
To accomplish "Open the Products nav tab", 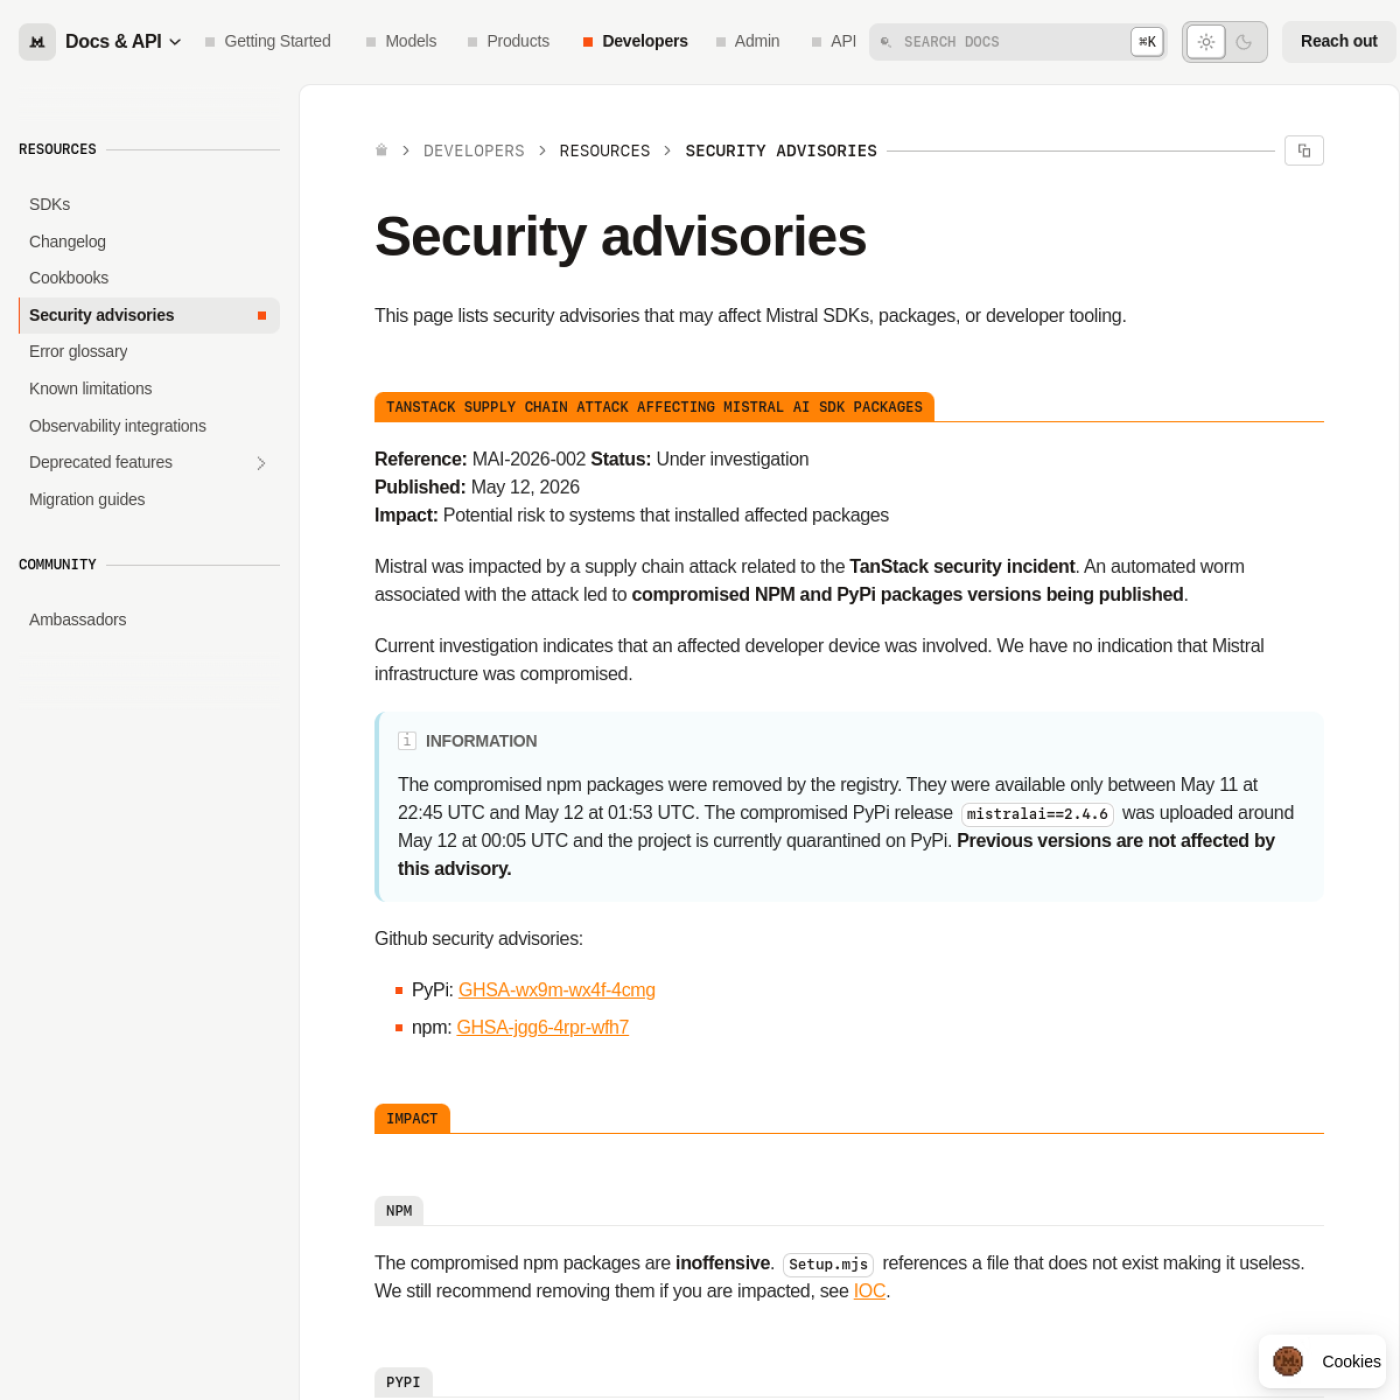I will (x=508, y=41).
